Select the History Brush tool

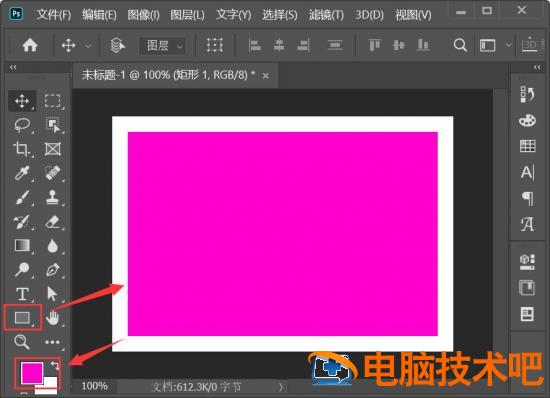(22, 222)
